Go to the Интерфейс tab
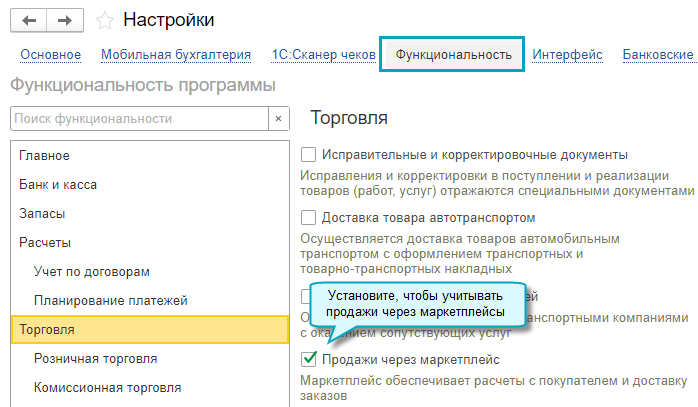The height and width of the screenshot is (407, 698). (567, 54)
